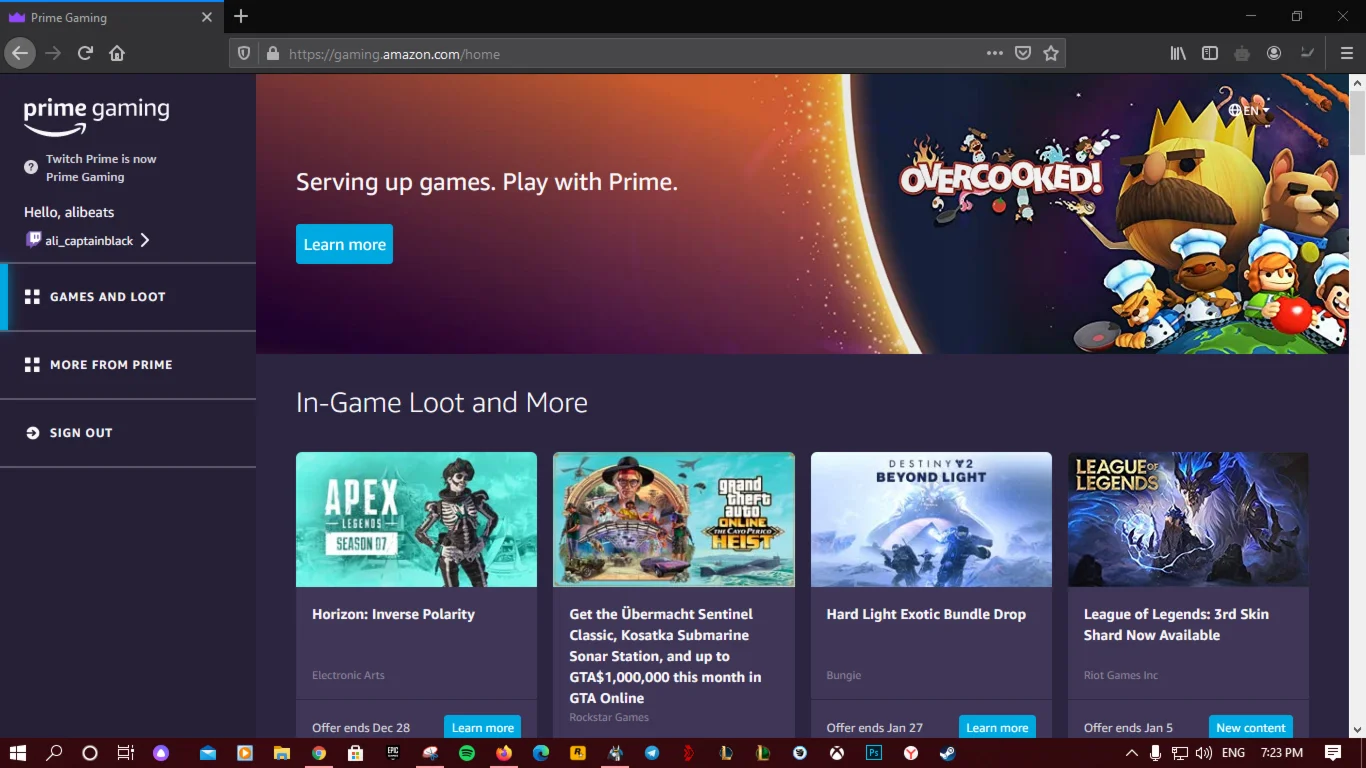Click the Sign Out option
This screenshot has width=1366, height=768.
point(80,432)
